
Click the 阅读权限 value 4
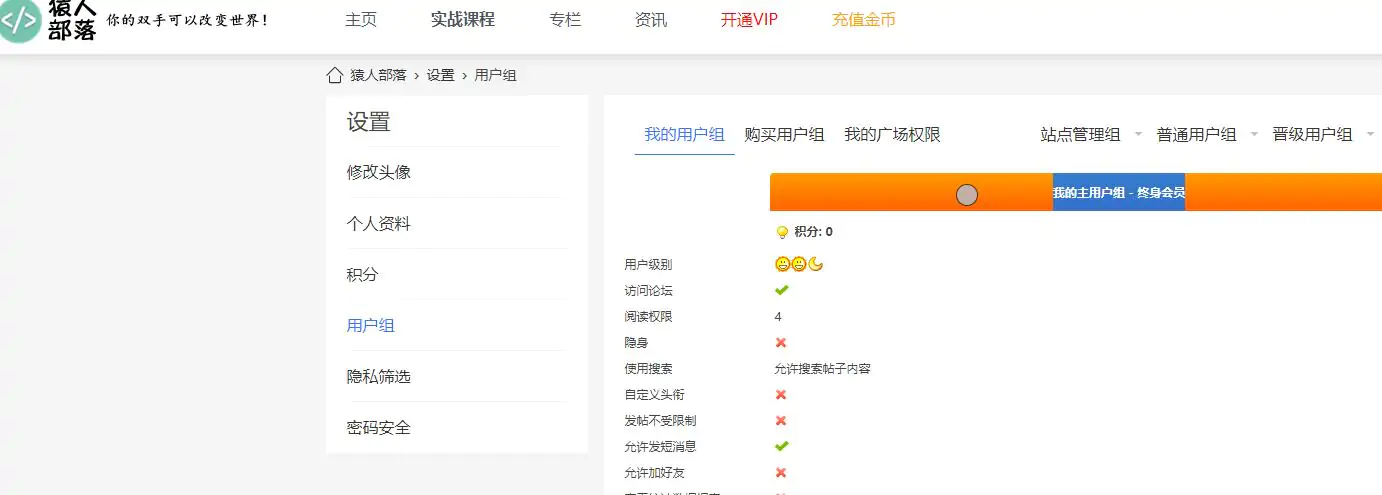pos(778,316)
